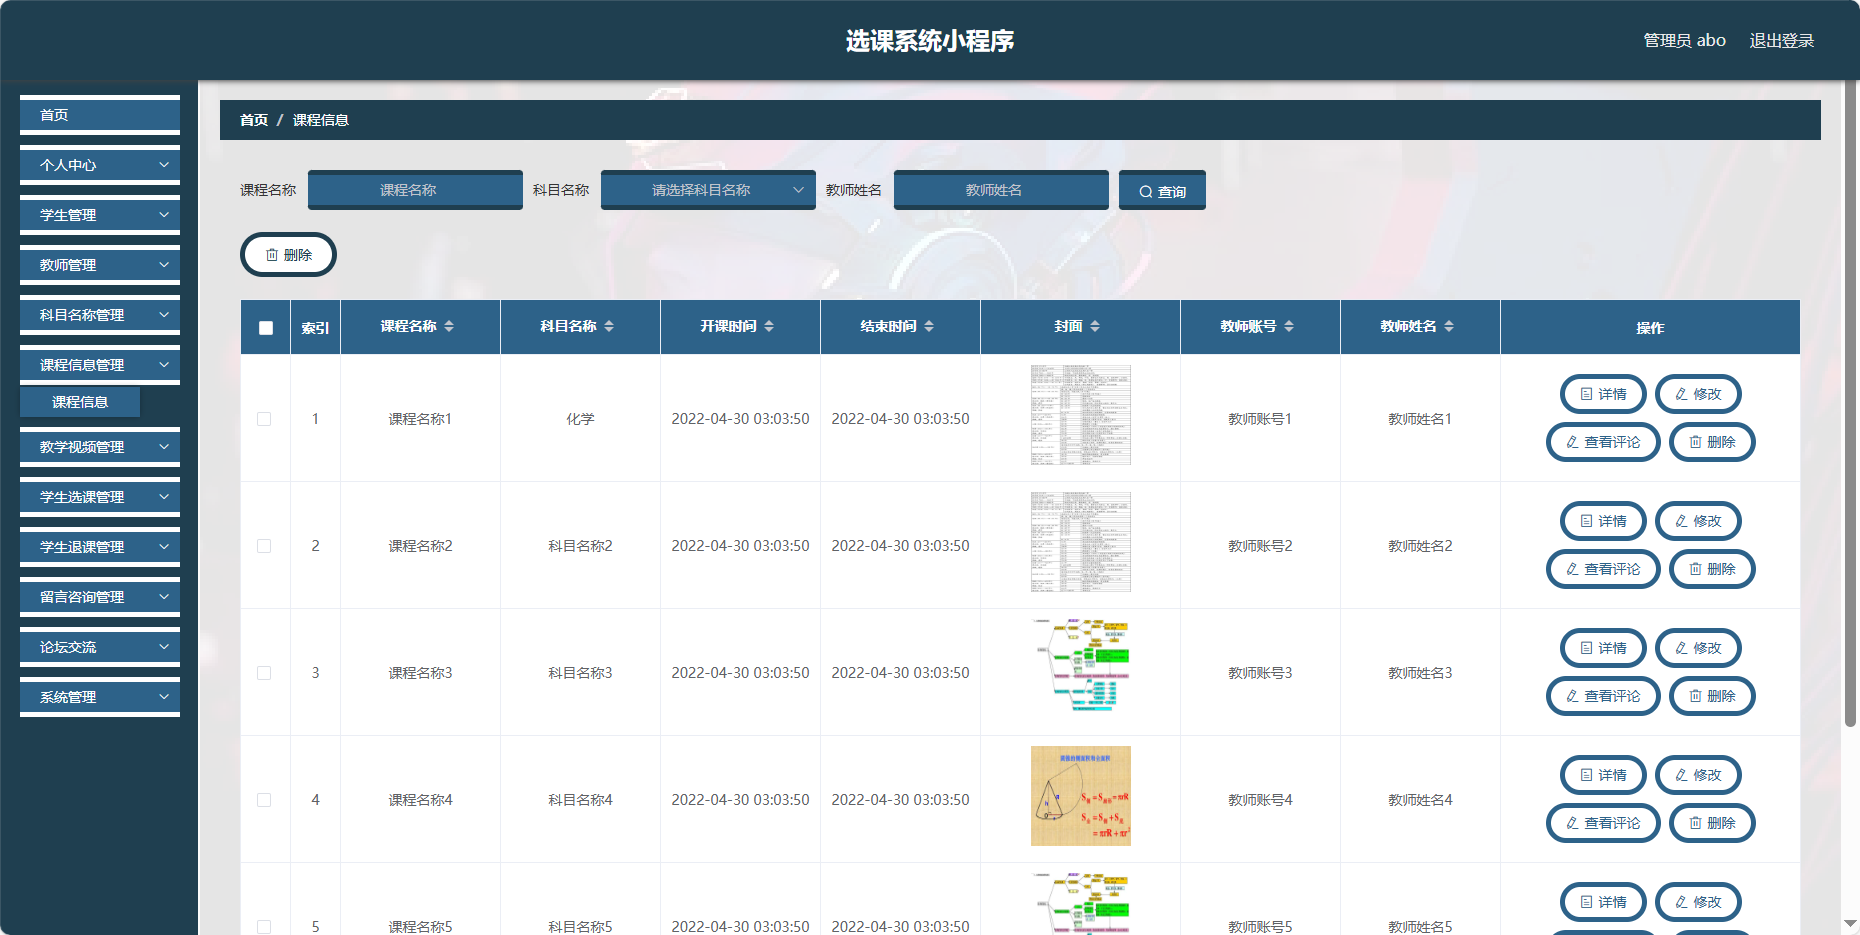The width and height of the screenshot is (1860, 935).
Task: Click 管理员 abo account label
Action: [1684, 40]
